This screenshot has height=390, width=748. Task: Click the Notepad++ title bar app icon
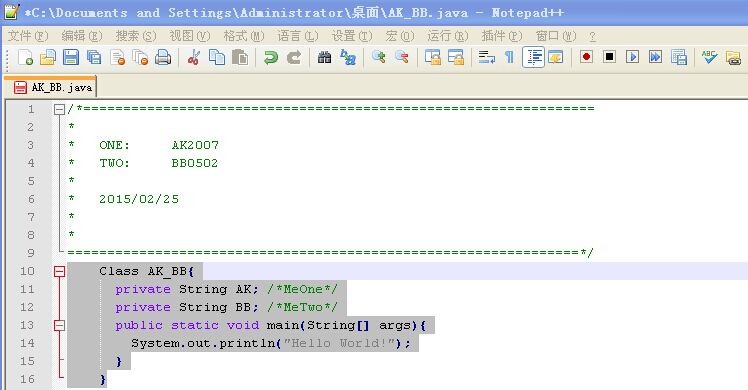[x=11, y=11]
